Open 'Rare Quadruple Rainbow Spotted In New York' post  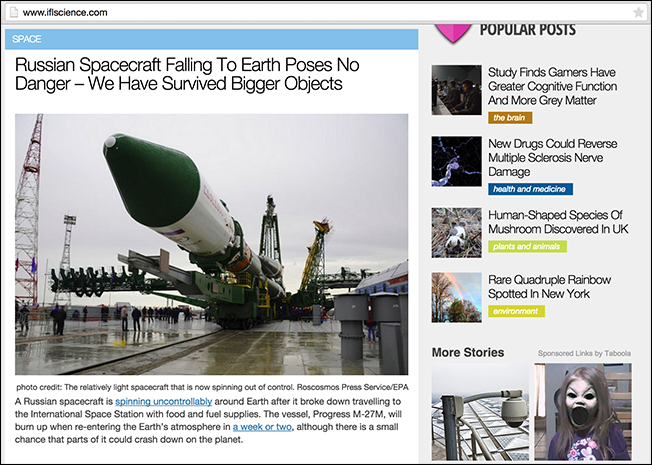pos(549,287)
